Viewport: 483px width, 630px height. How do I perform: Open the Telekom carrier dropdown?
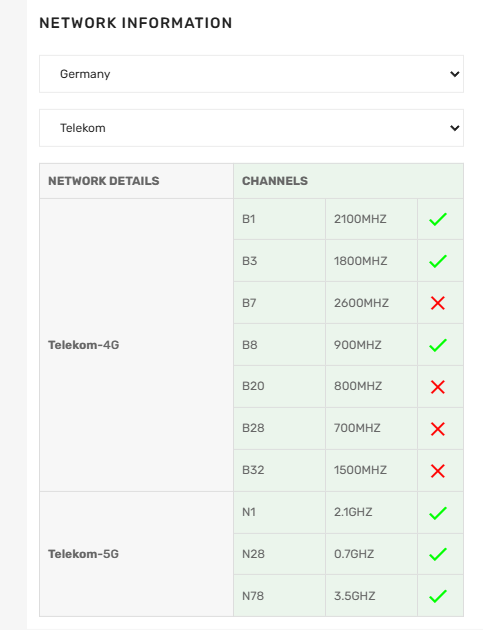tap(251, 128)
